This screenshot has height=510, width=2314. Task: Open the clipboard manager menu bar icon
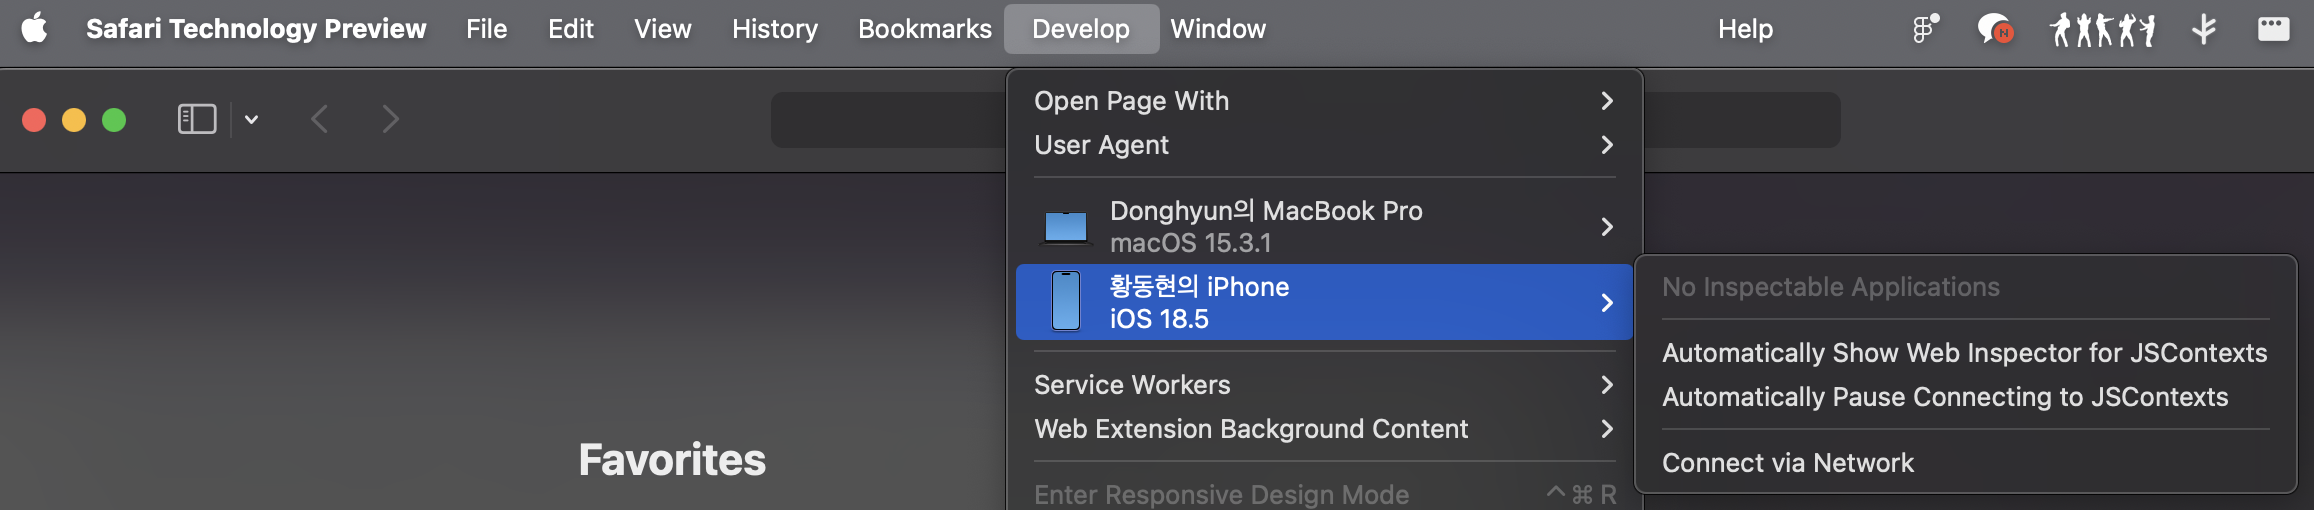[x=1925, y=29]
